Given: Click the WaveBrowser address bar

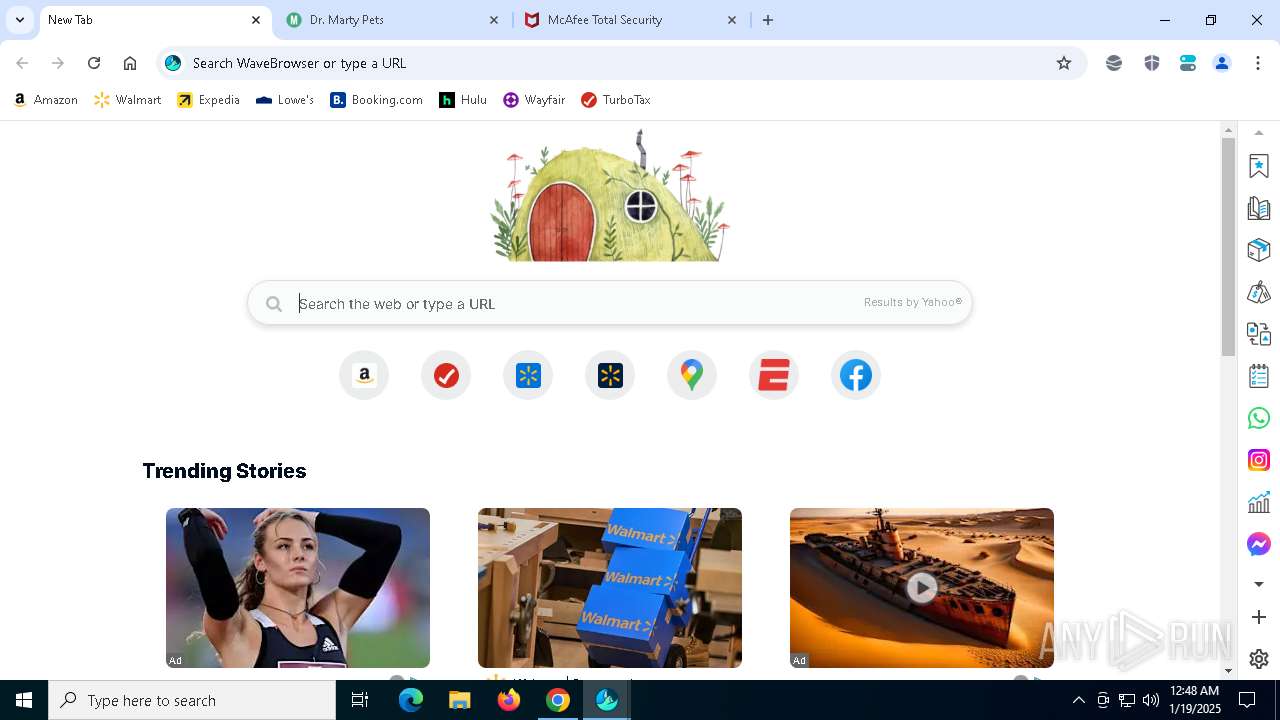Looking at the screenshot, I should 620,63.
